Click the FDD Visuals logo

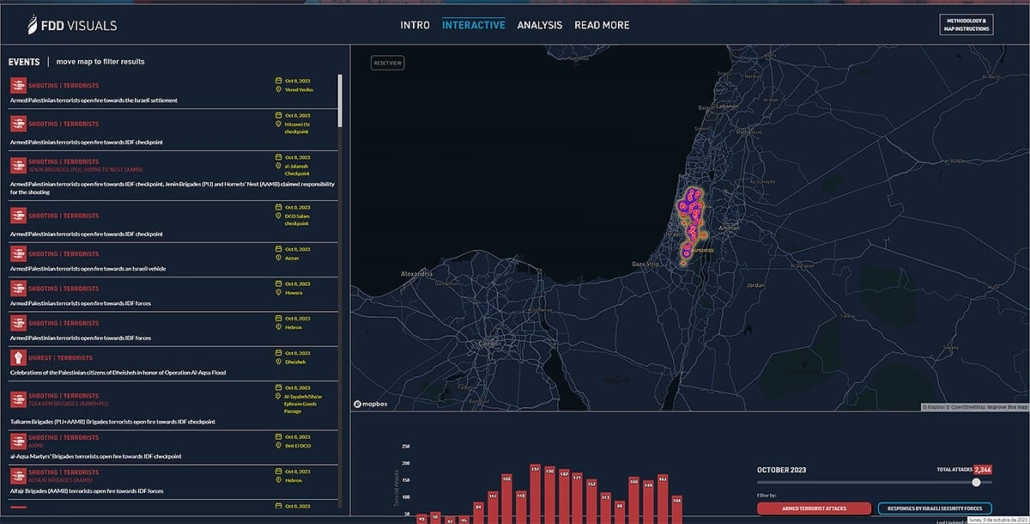[x=72, y=25]
